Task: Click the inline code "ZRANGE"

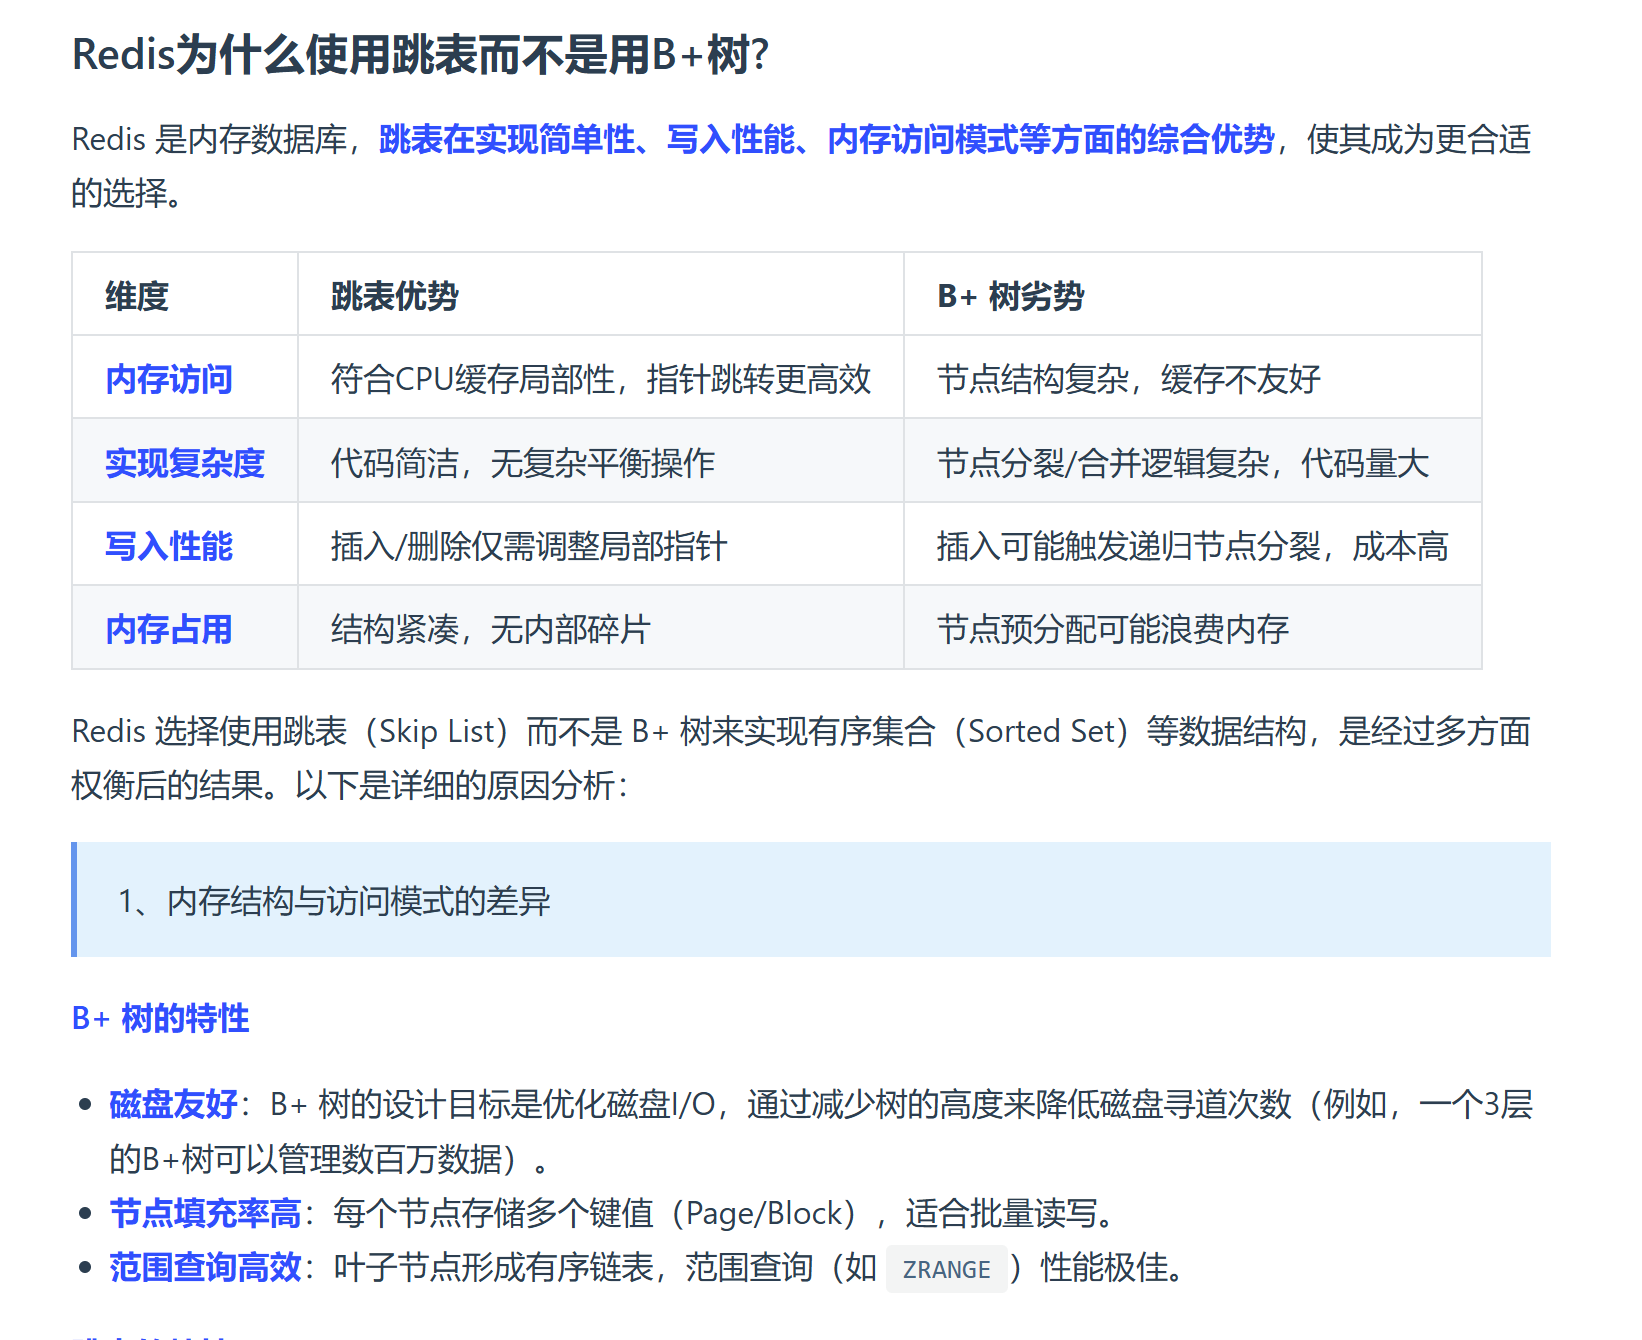Action: [946, 1269]
